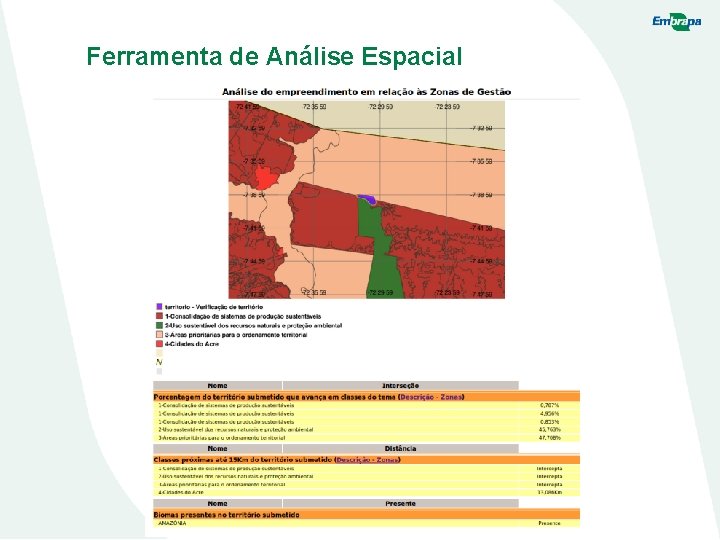Click legend label for zone 2 'Uso sustentável dos recursos naturais'

point(253,326)
